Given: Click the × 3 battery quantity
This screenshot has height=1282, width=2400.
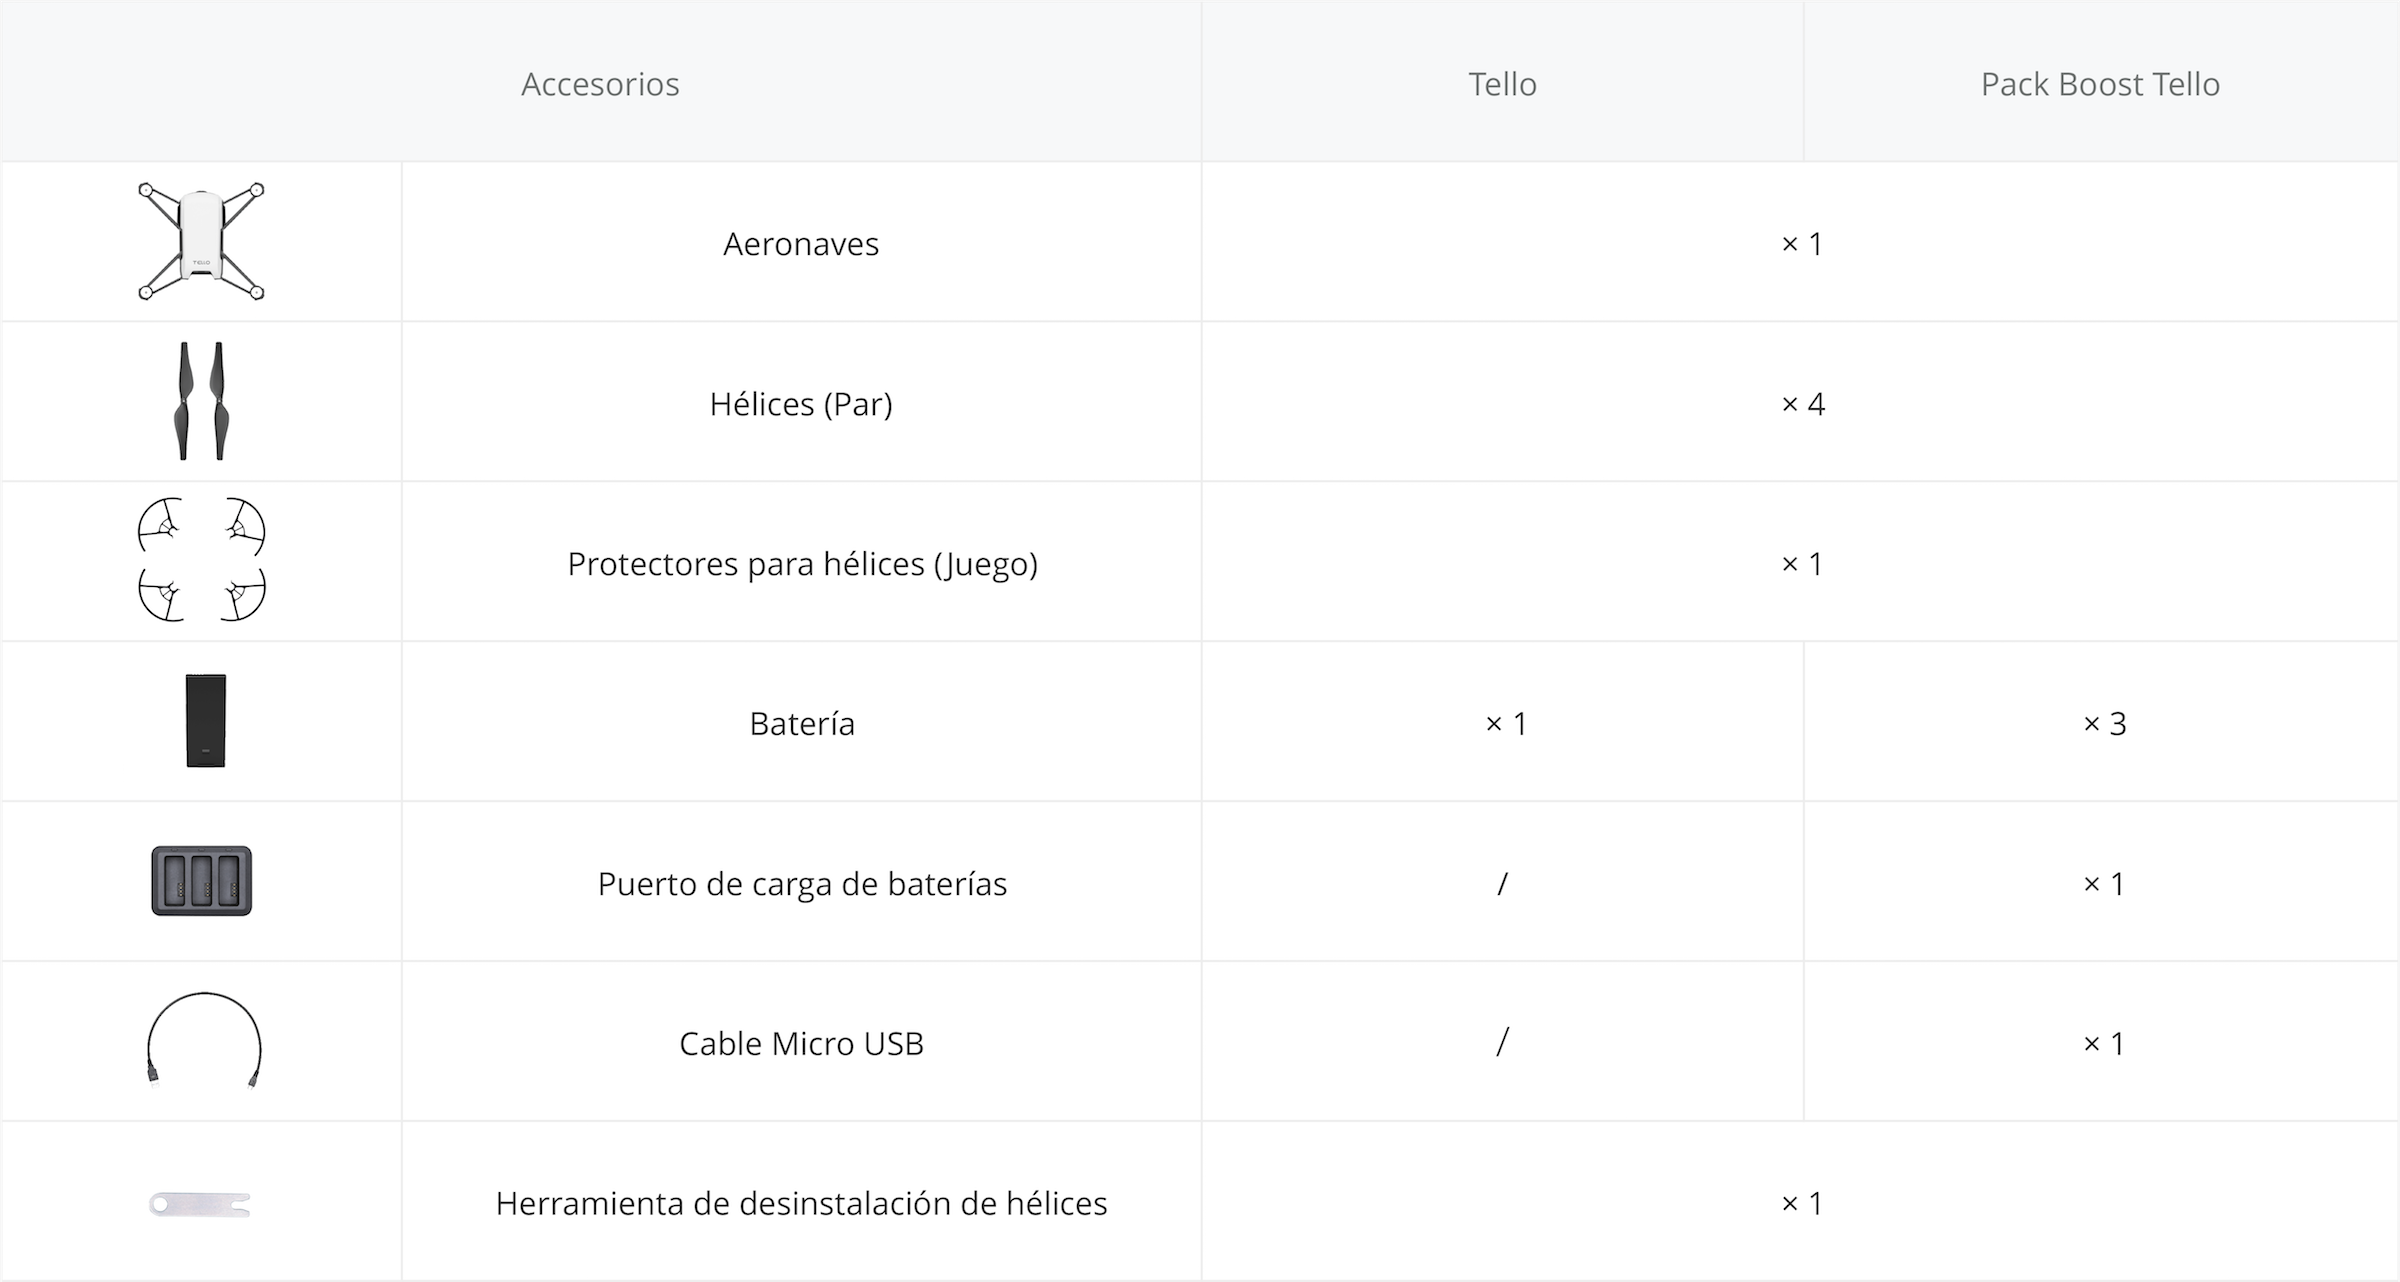Looking at the screenshot, I should click(2104, 724).
